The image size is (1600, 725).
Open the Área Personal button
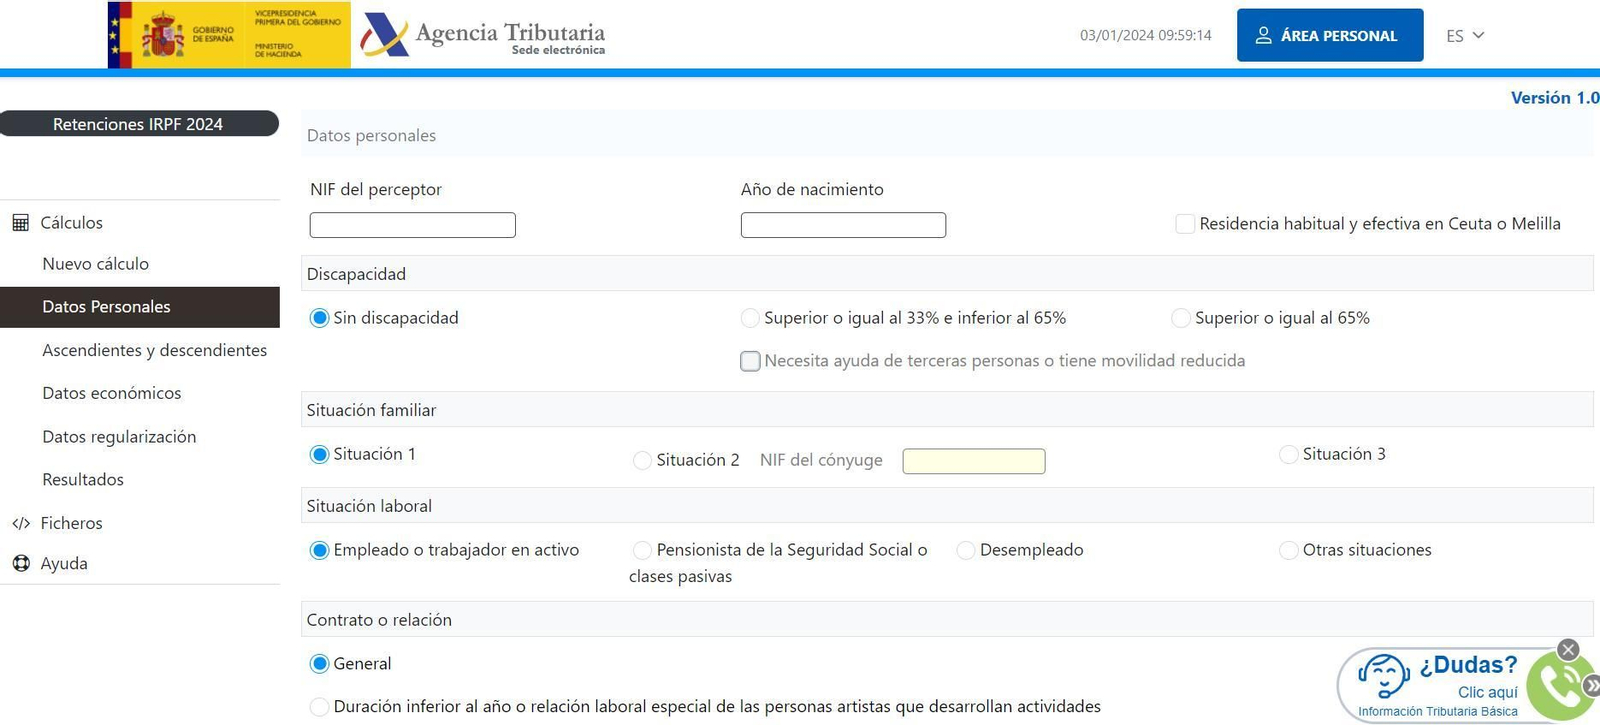point(1329,36)
